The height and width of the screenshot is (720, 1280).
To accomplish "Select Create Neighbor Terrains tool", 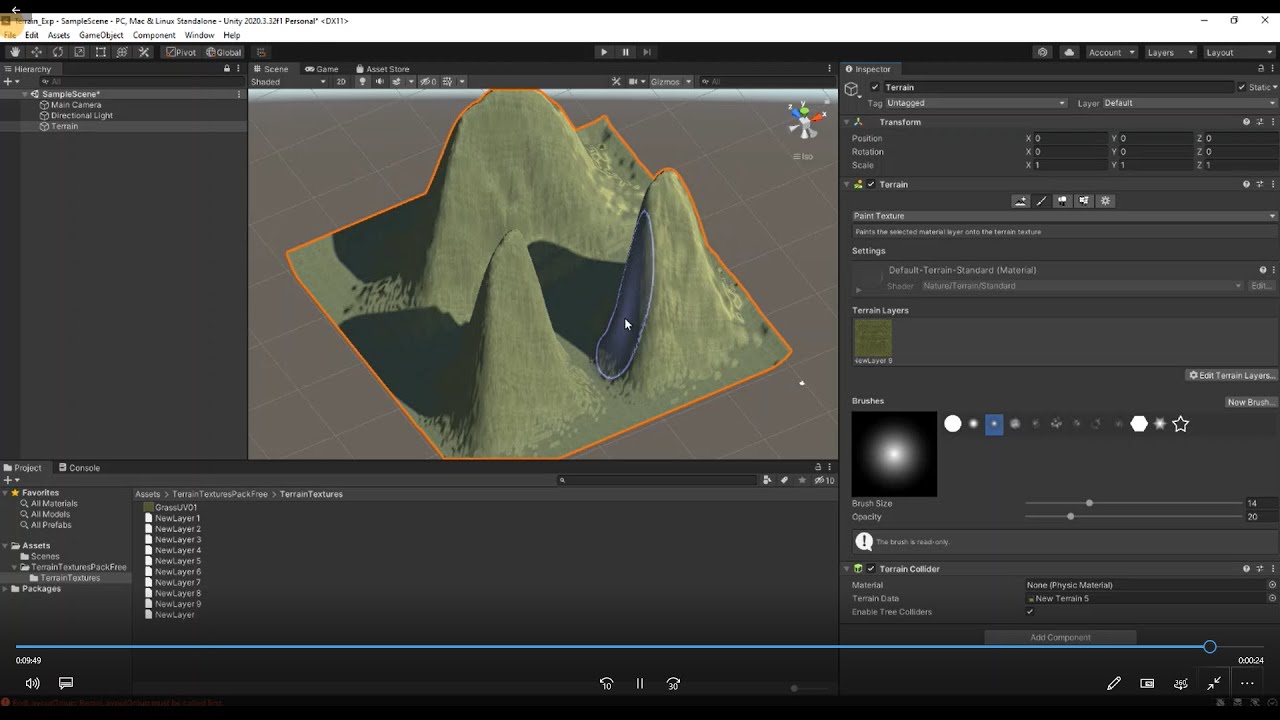I will [1020, 201].
